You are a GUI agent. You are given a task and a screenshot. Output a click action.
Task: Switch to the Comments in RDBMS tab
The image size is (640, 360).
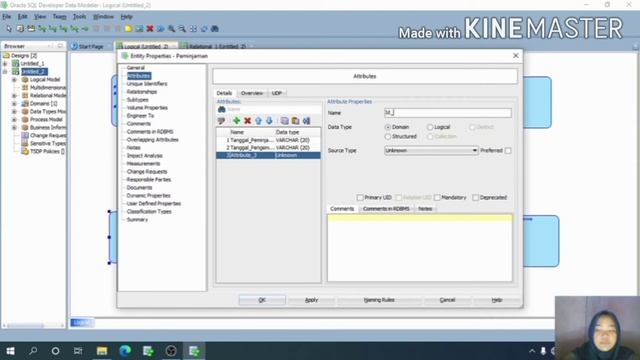pyautogui.click(x=386, y=209)
